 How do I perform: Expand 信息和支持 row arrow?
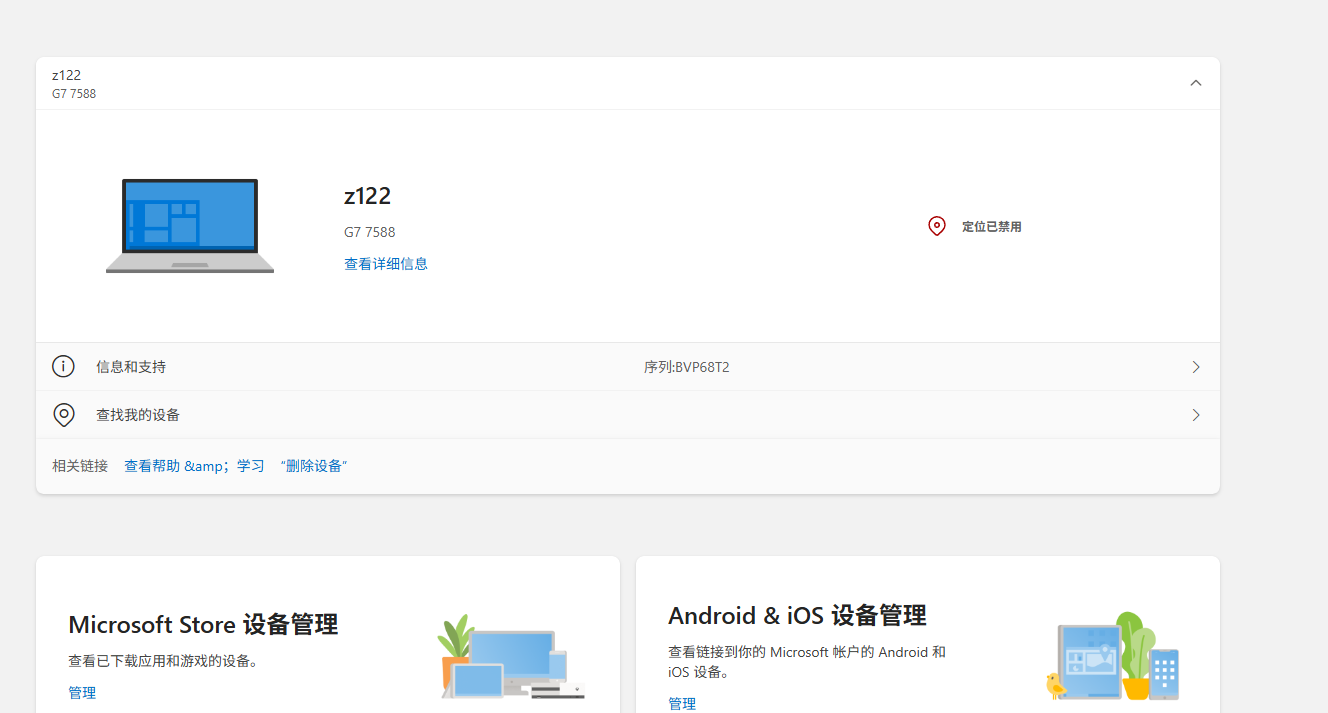(1196, 367)
